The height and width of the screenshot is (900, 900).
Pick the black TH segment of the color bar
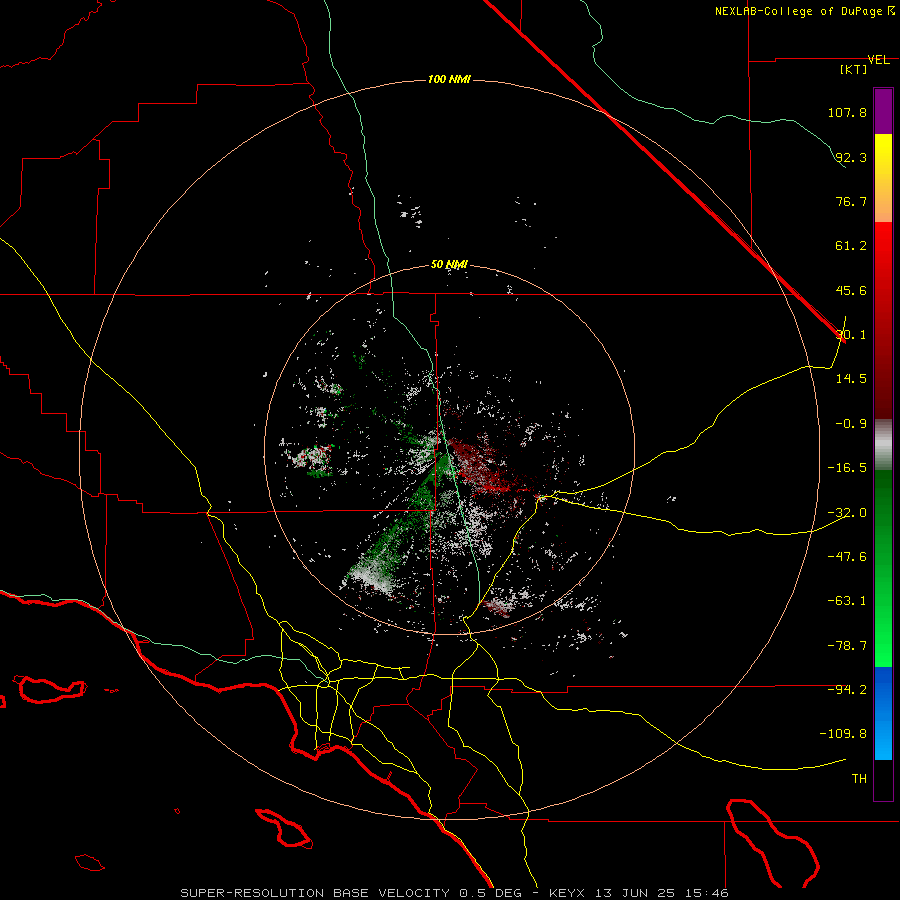coord(883,780)
